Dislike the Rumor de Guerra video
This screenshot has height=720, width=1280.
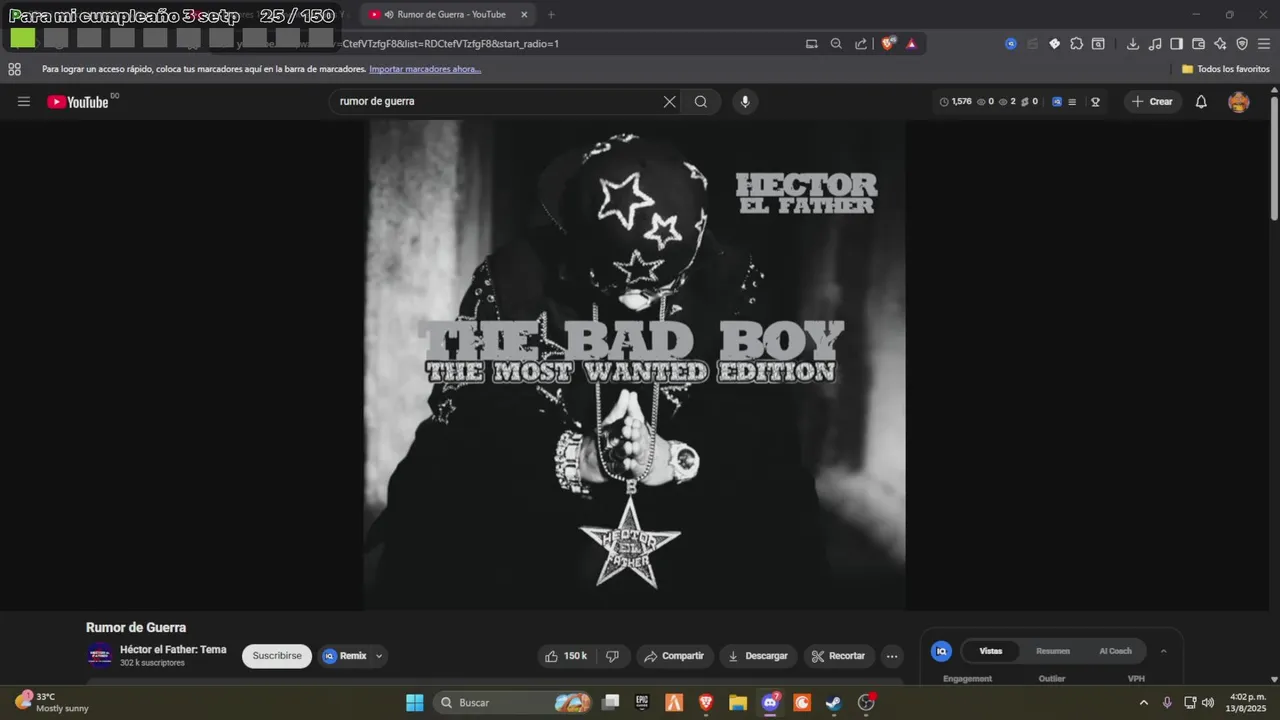pyautogui.click(x=612, y=656)
